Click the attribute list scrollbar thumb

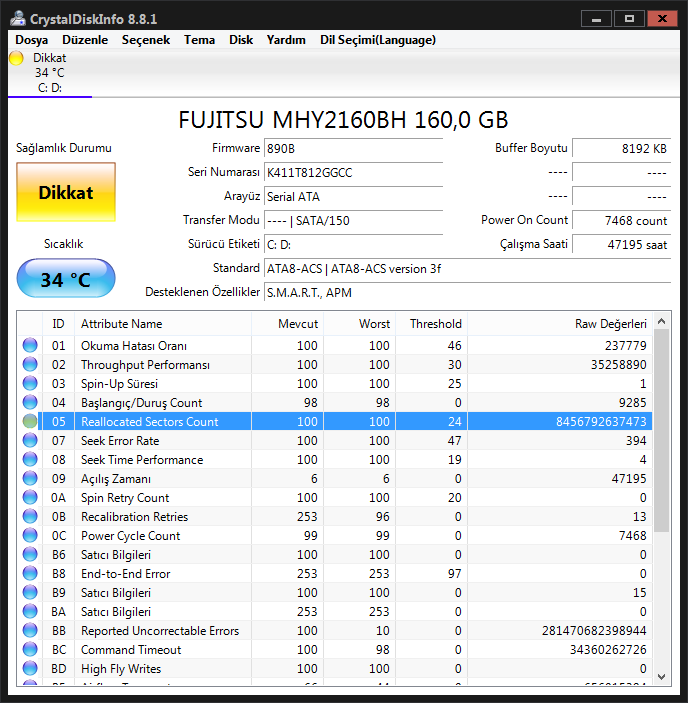662,431
